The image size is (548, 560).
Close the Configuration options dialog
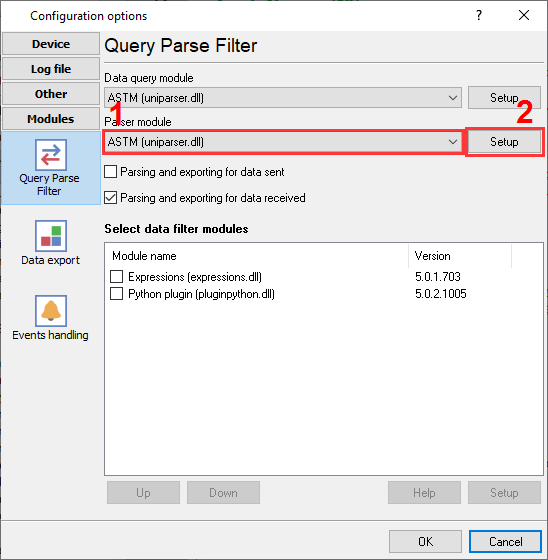(x=524, y=15)
